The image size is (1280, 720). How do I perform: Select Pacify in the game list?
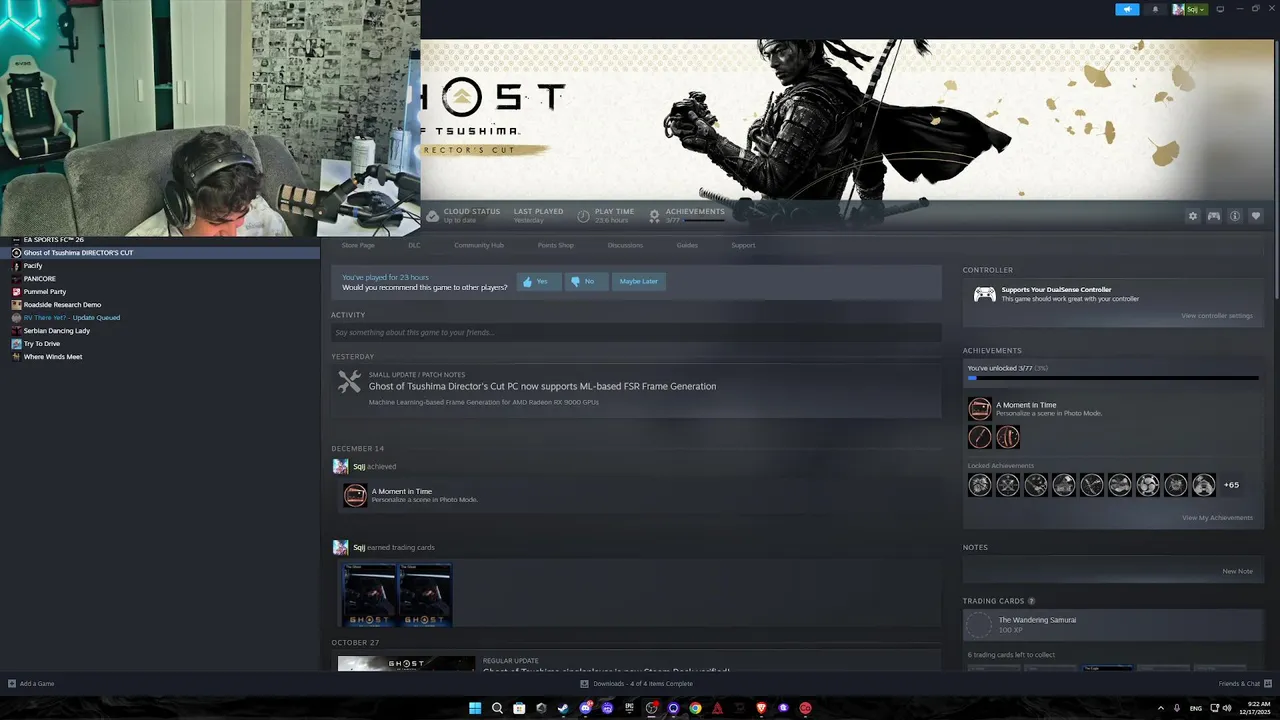pos(160,266)
